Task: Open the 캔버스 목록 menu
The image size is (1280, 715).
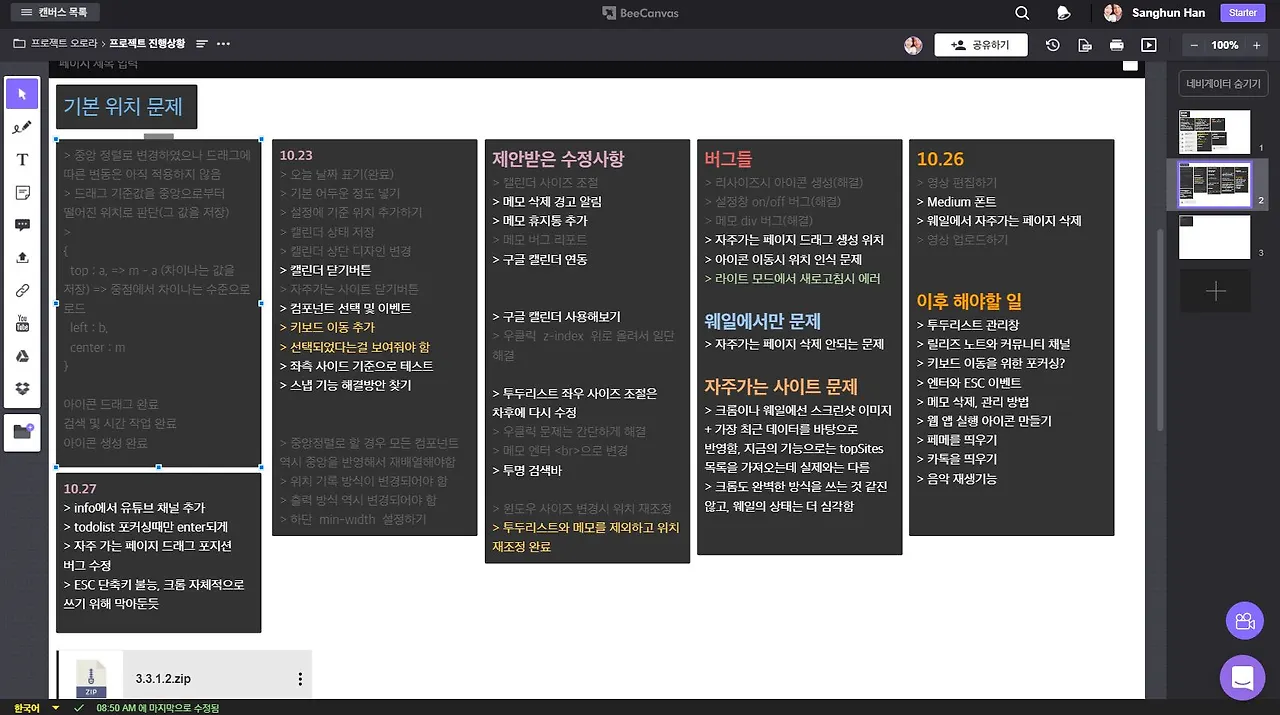Action: 54,13
